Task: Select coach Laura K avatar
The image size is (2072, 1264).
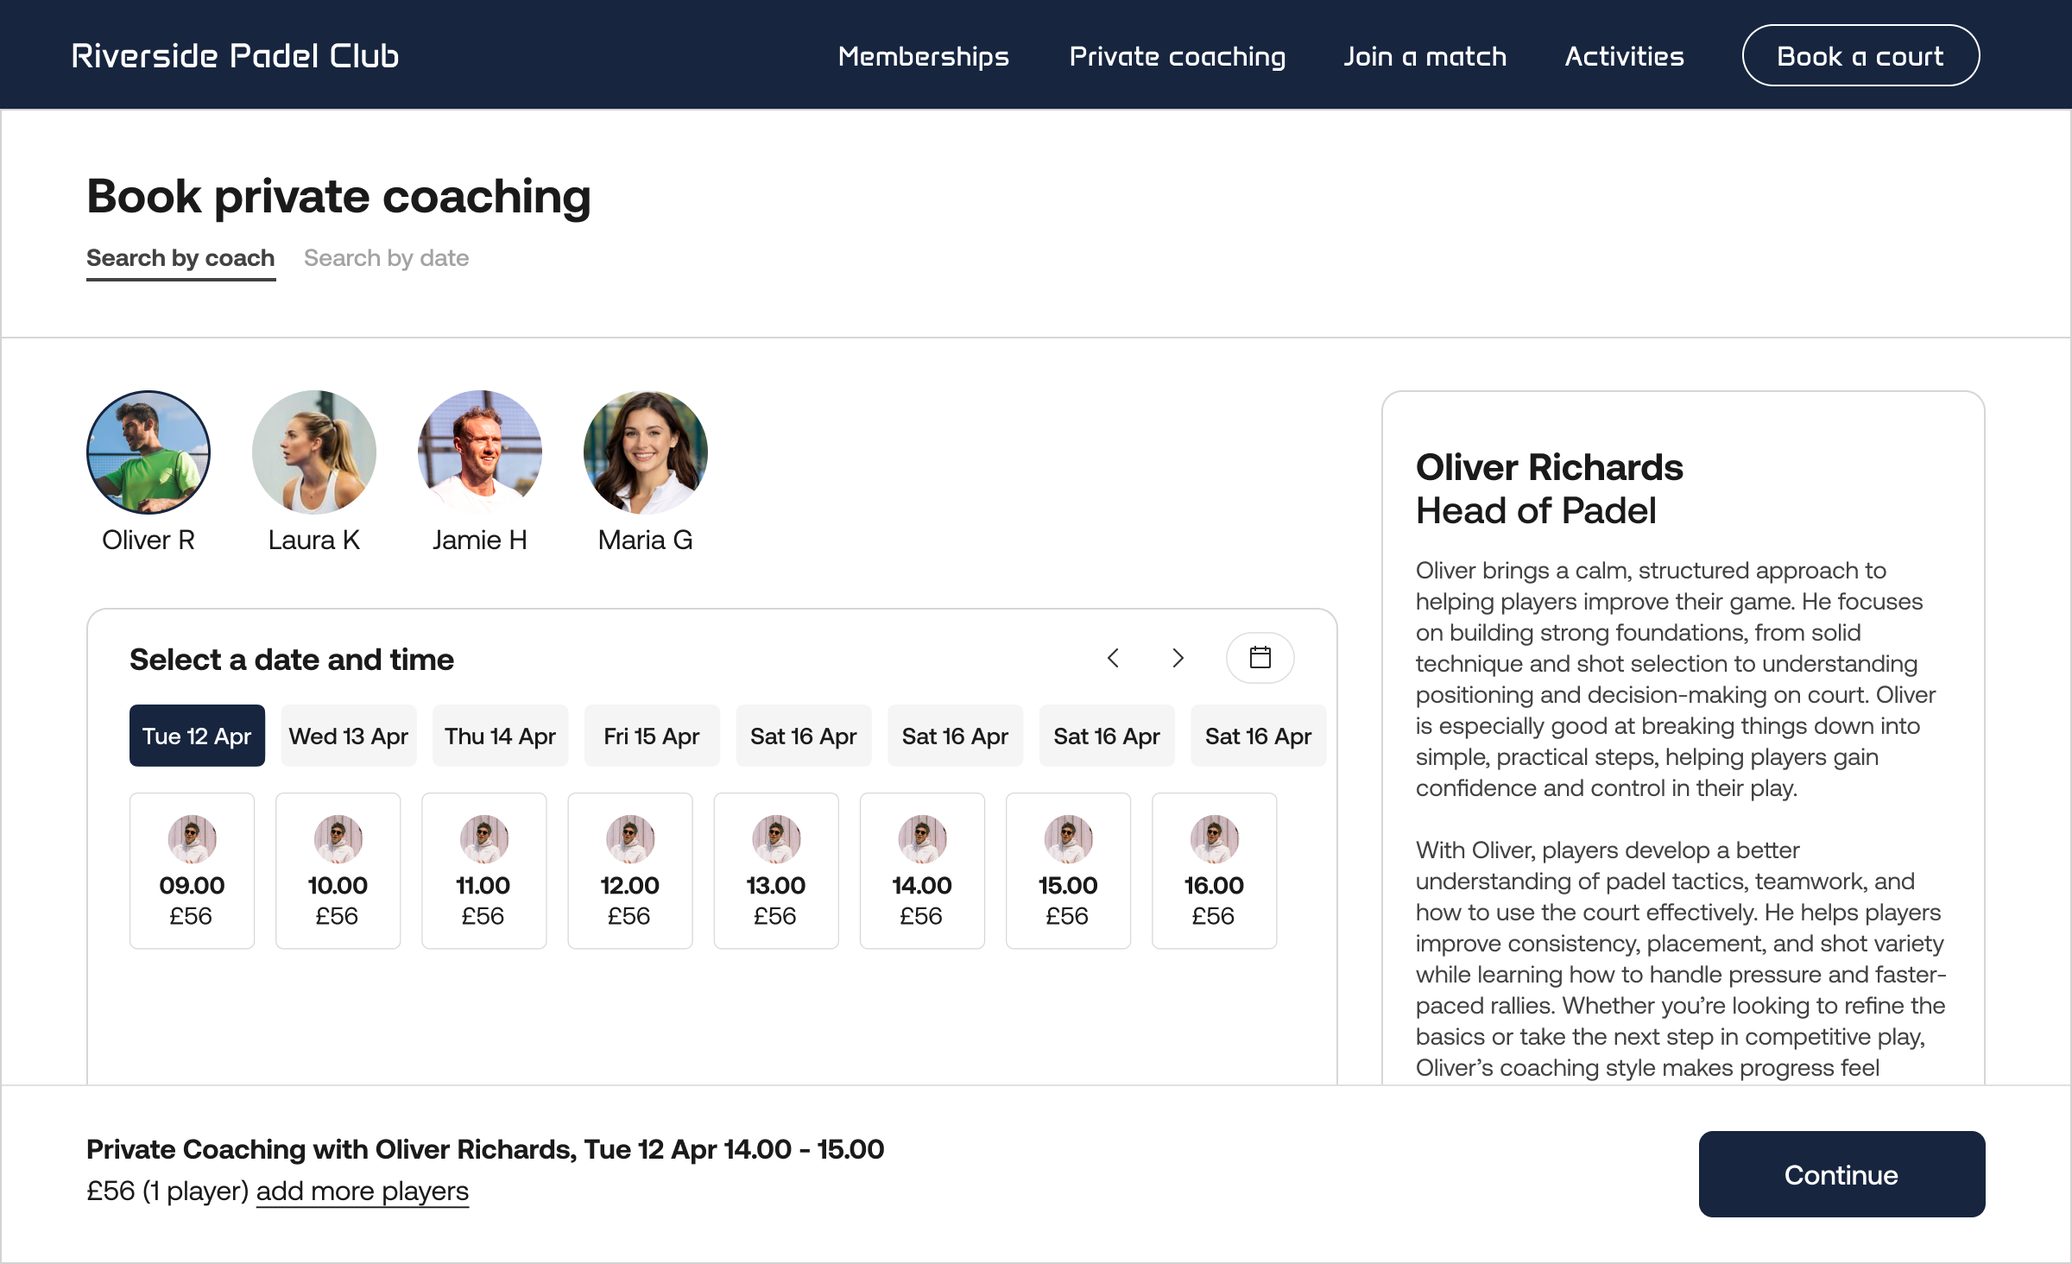Action: click(x=314, y=452)
